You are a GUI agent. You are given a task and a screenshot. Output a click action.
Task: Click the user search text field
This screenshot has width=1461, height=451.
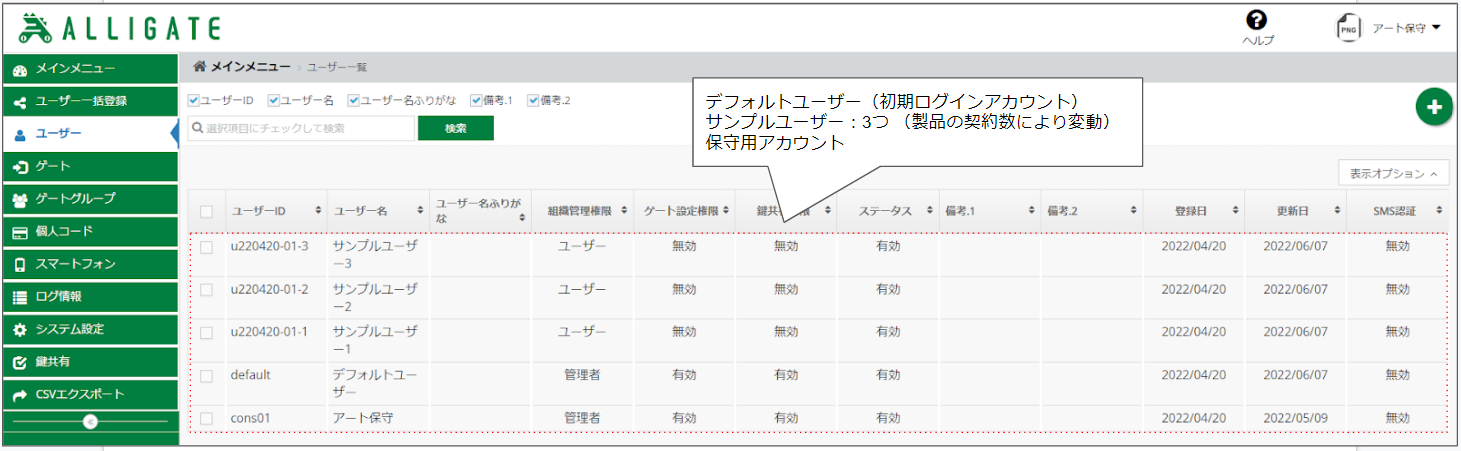[x=300, y=128]
